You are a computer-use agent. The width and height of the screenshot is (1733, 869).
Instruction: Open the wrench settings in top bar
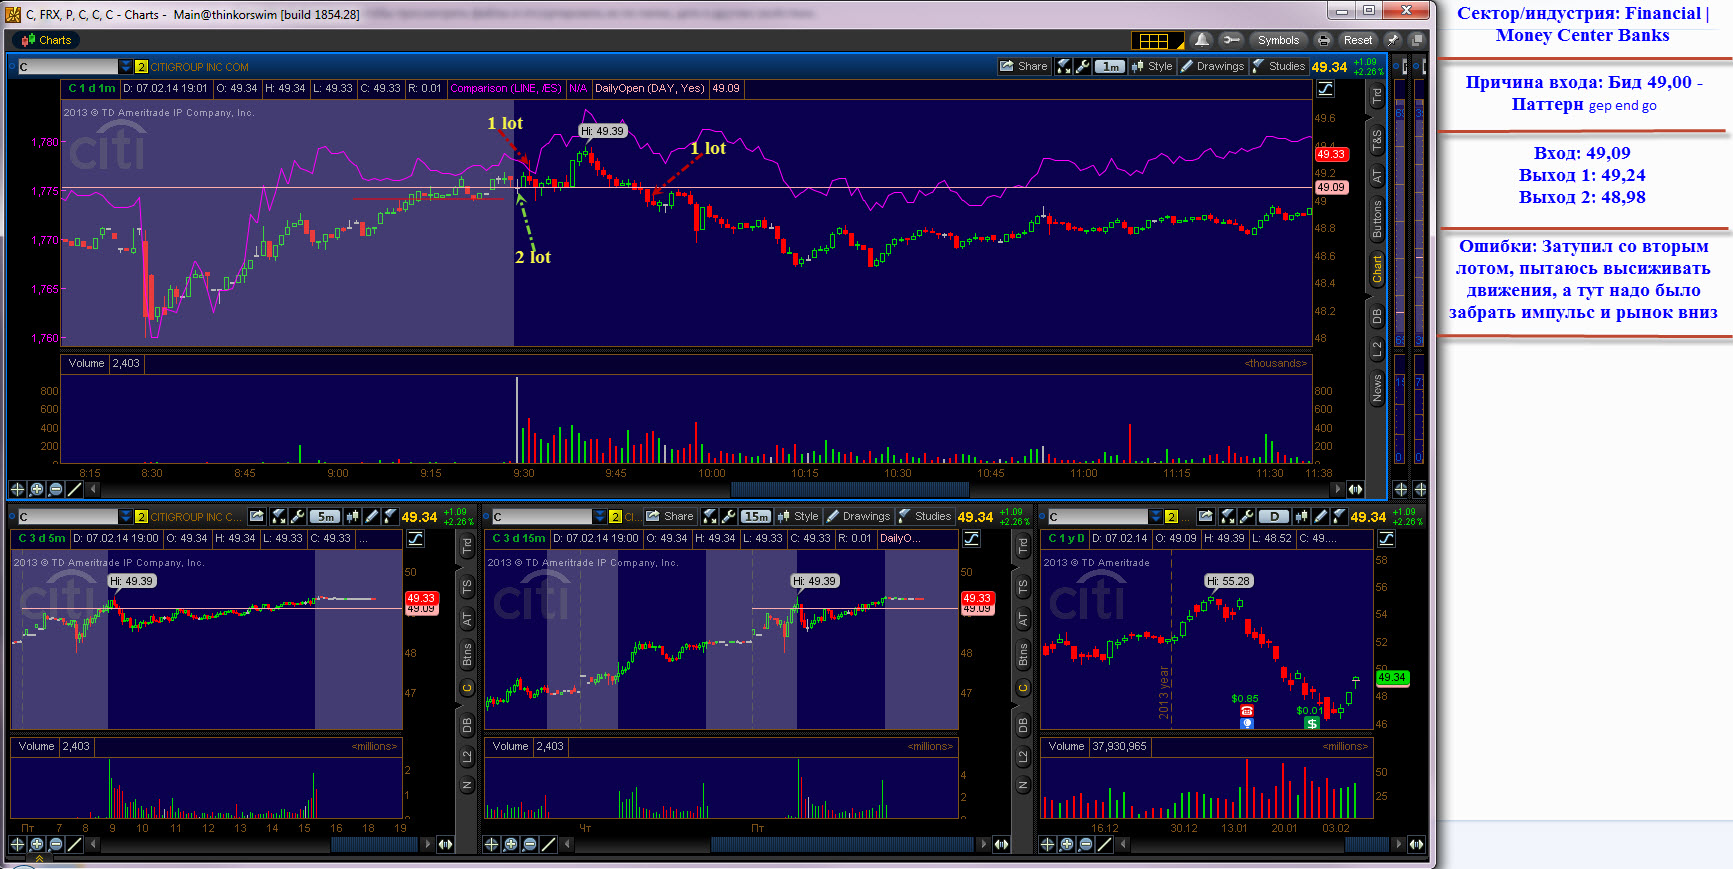[x=1231, y=40]
